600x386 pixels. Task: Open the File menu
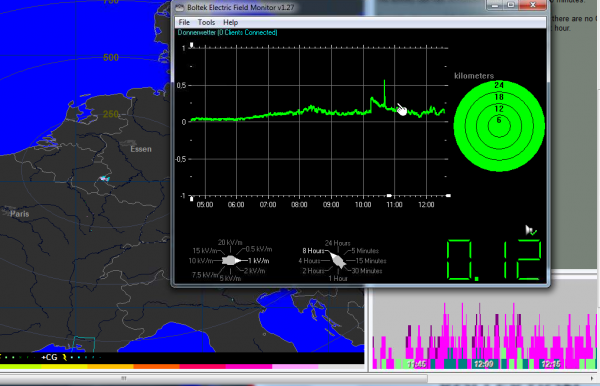coord(184,23)
